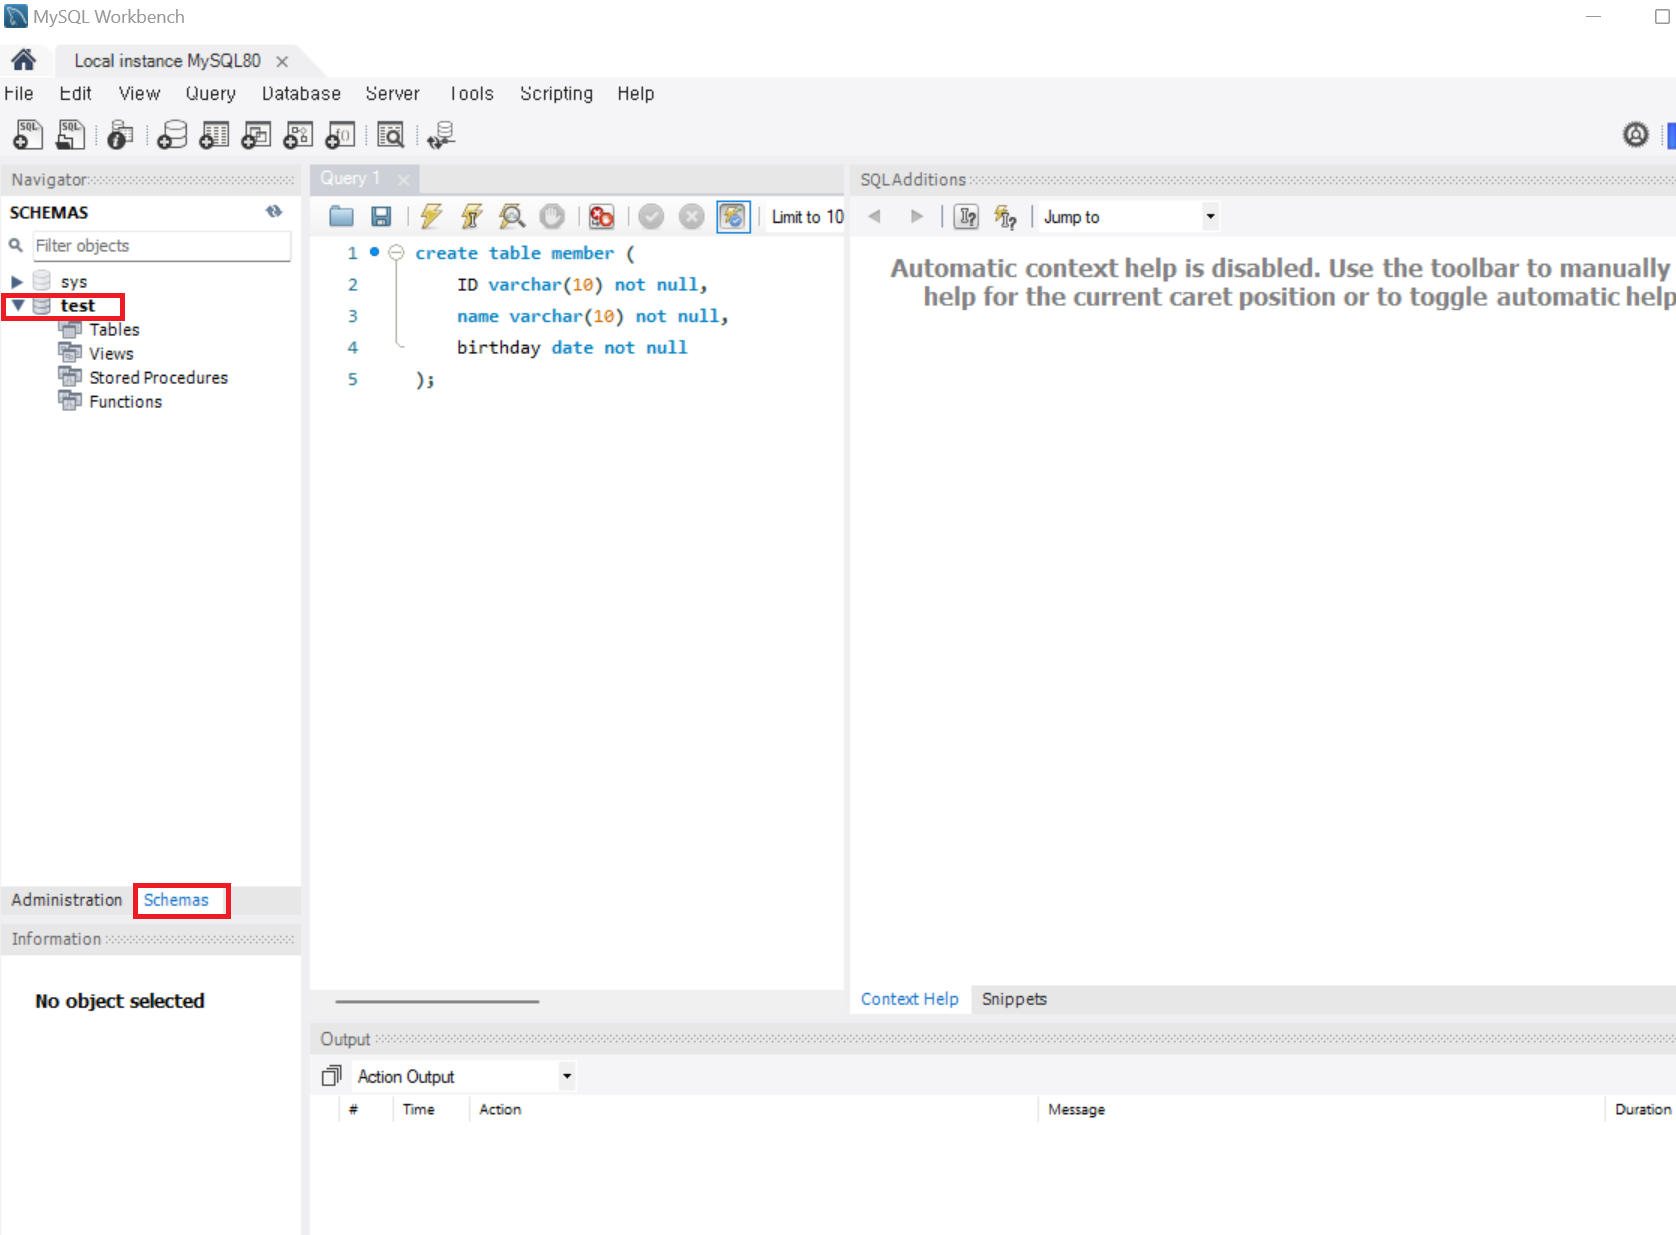This screenshot has height=1235, width=1676.
Task: Select the Functions node under test
Action: coord(125,401)
